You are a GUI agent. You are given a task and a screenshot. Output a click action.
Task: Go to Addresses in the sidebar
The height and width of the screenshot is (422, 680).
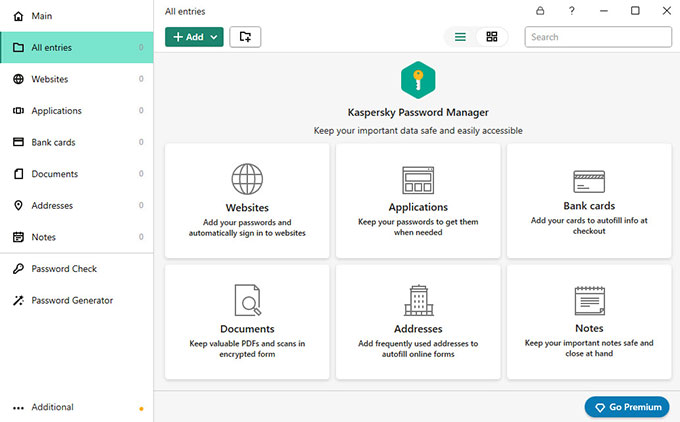point(76,206)
